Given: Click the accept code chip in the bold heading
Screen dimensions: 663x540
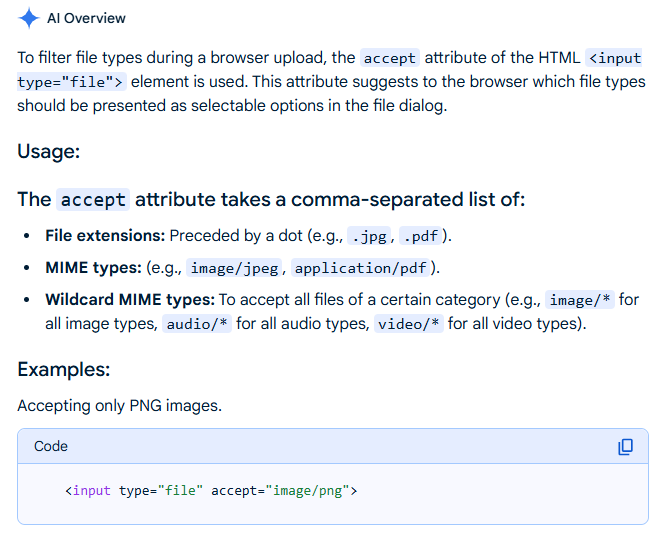Looking at the screenshot, I should (x=93, y=200).
